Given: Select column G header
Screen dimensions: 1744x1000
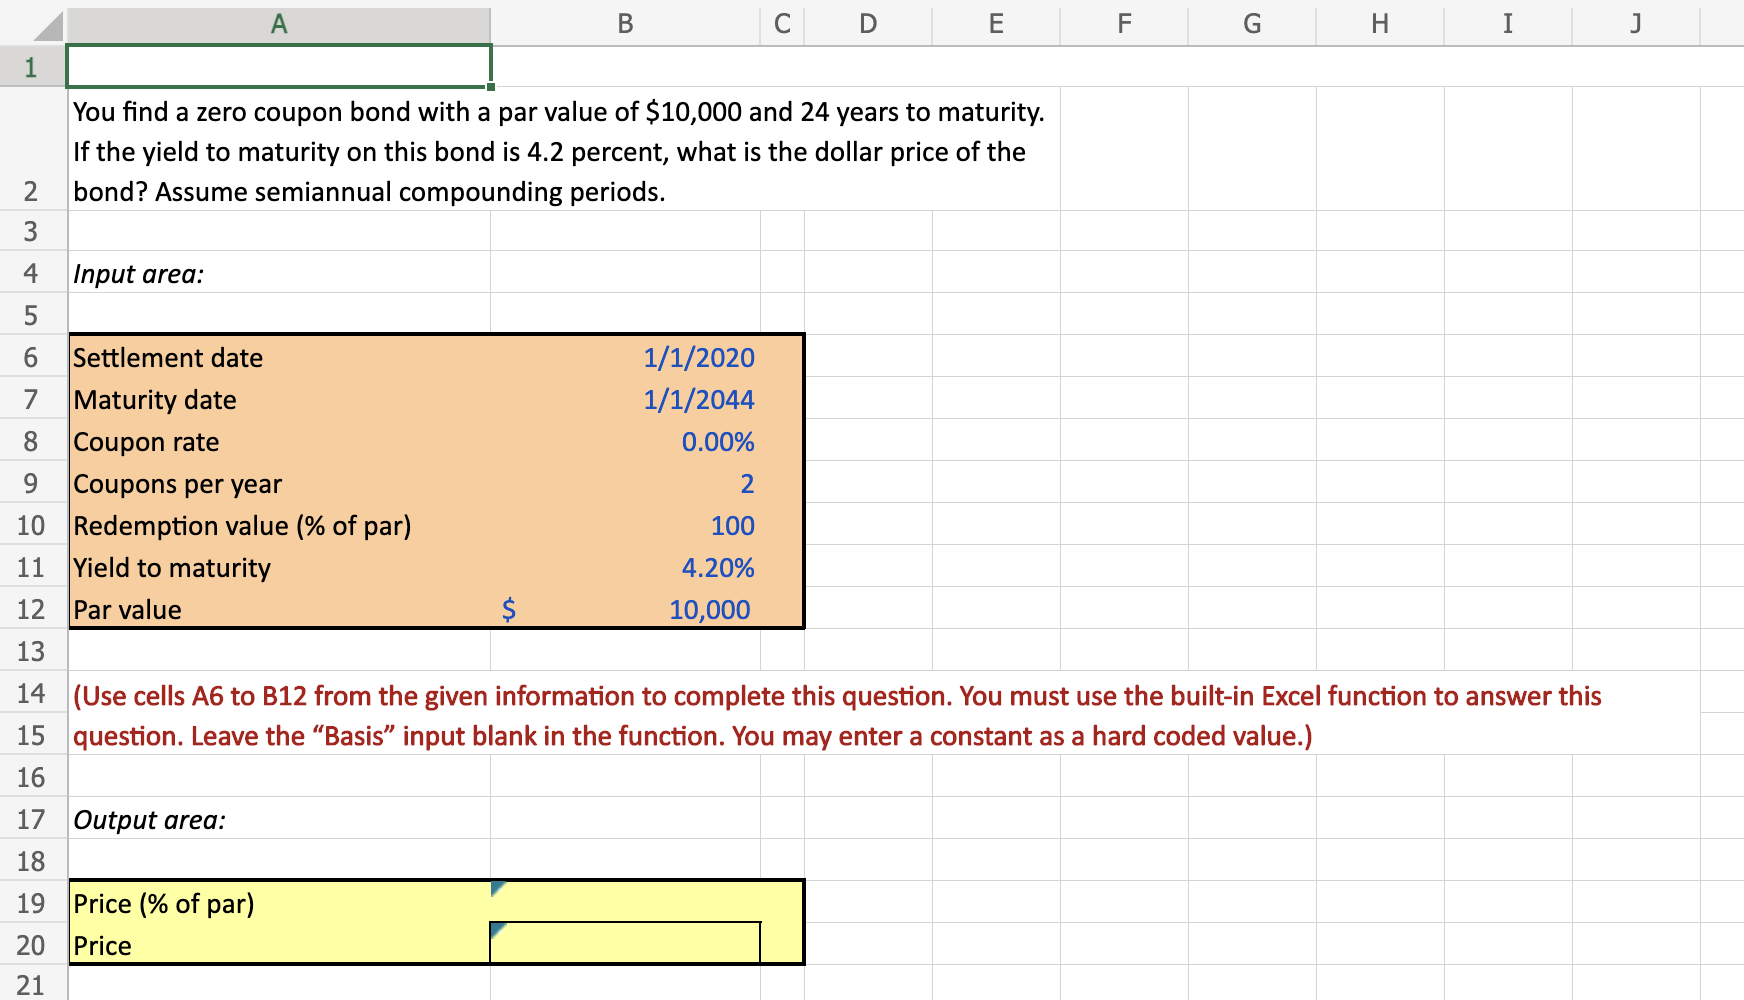Looking at the screenshot, I should [x=1252, y=23].
